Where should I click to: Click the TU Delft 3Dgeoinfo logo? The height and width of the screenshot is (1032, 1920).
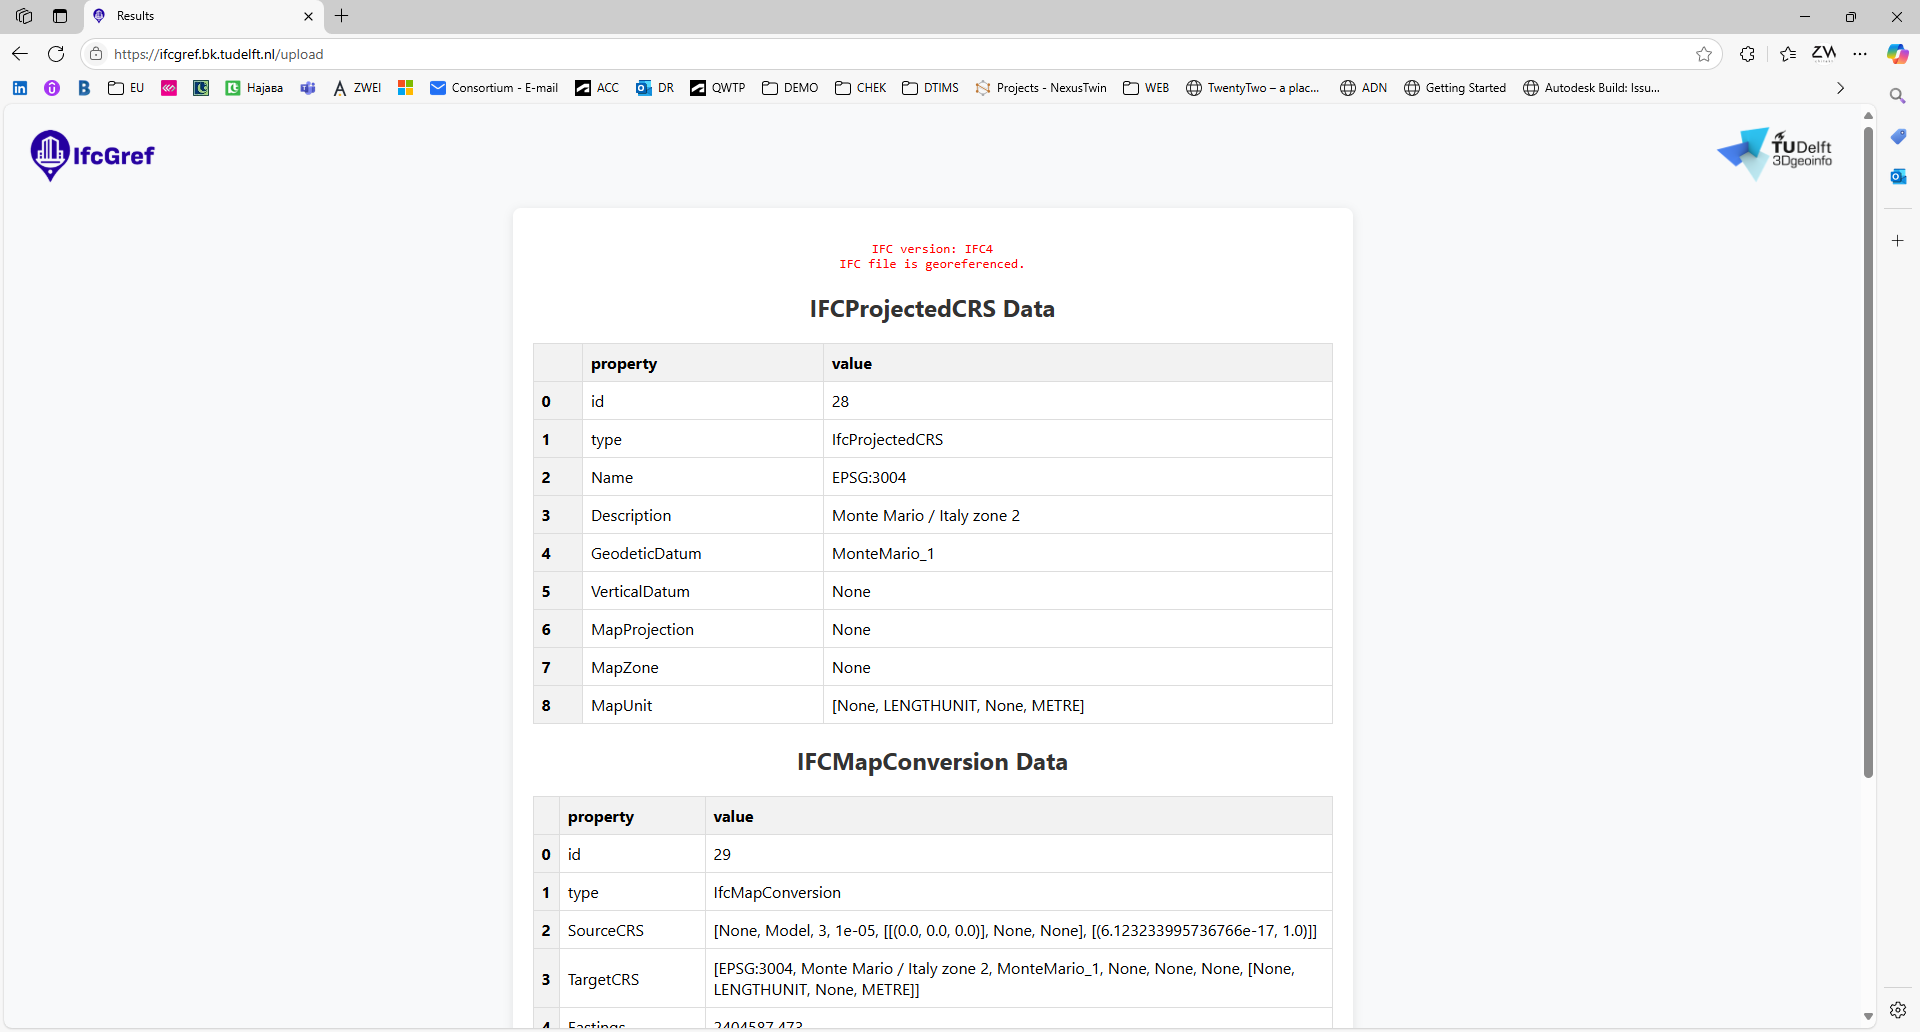click(x=1775, y=154)
